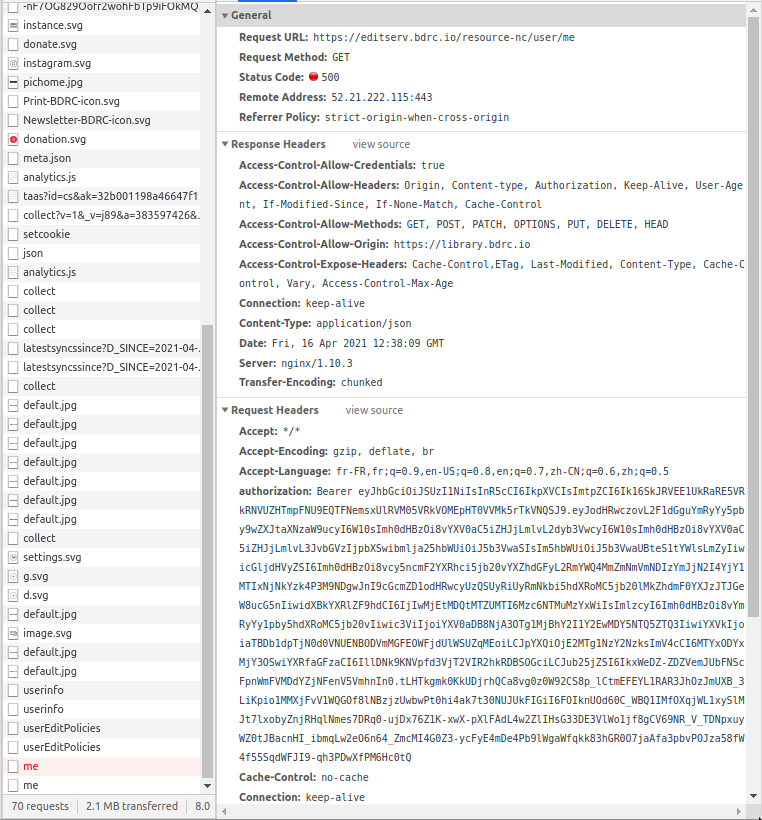Click the horizontal scrollbar right arrow
The image size is (762, 820).
[738, 811]
